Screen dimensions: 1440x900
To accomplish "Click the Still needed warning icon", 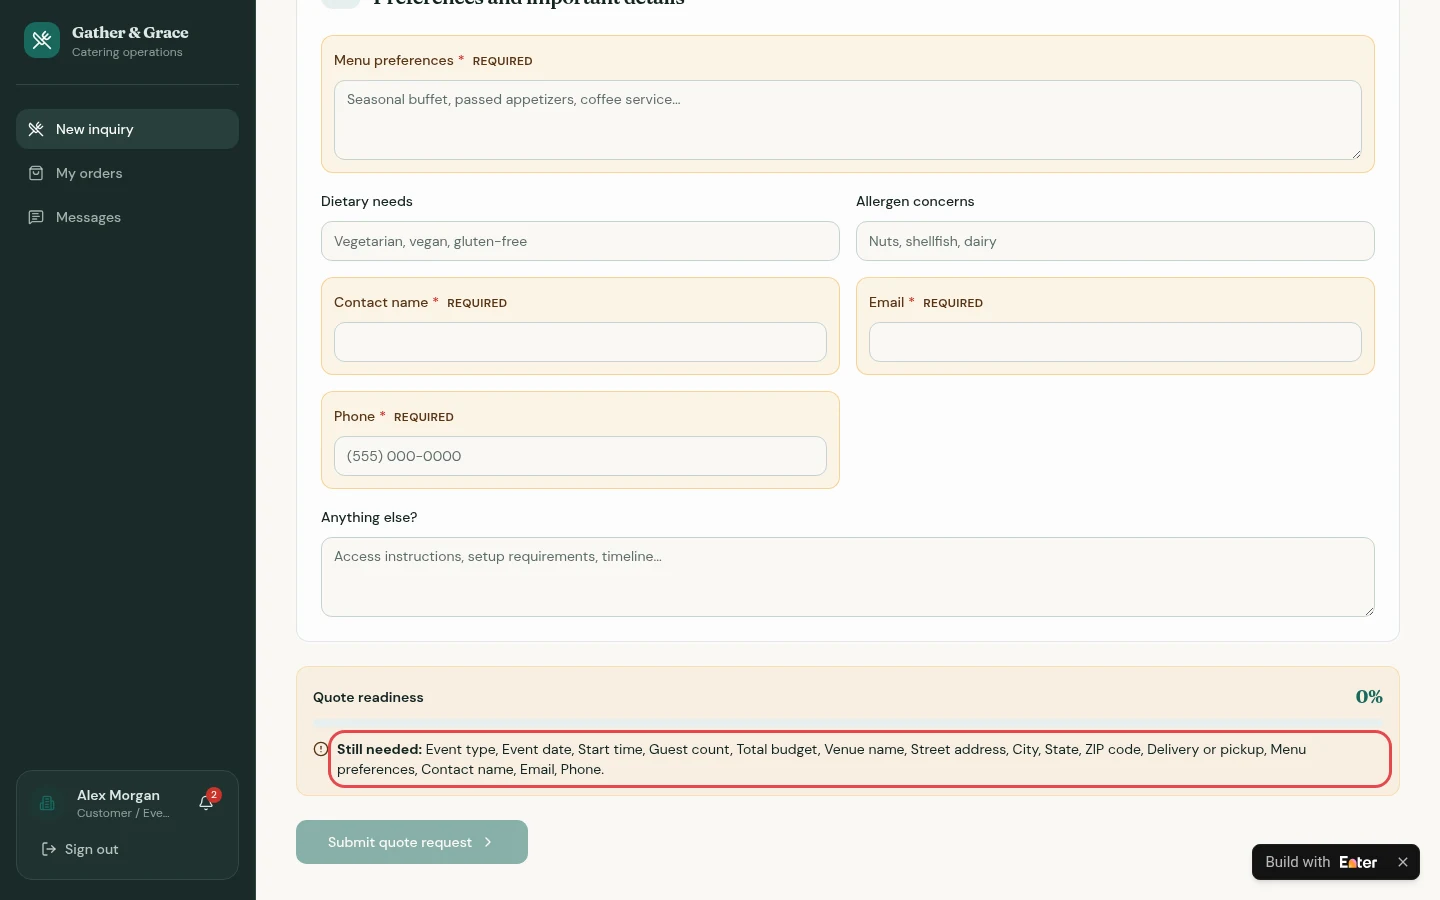I will pos(321,749).
